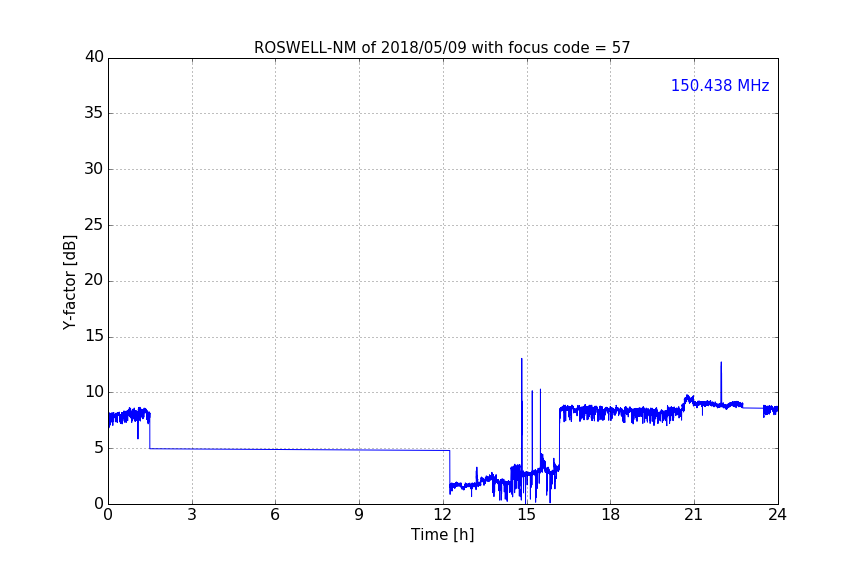The image size is (864, 576).
Task: Click y-axis tick label '35'
Action: tap(94, 113)
